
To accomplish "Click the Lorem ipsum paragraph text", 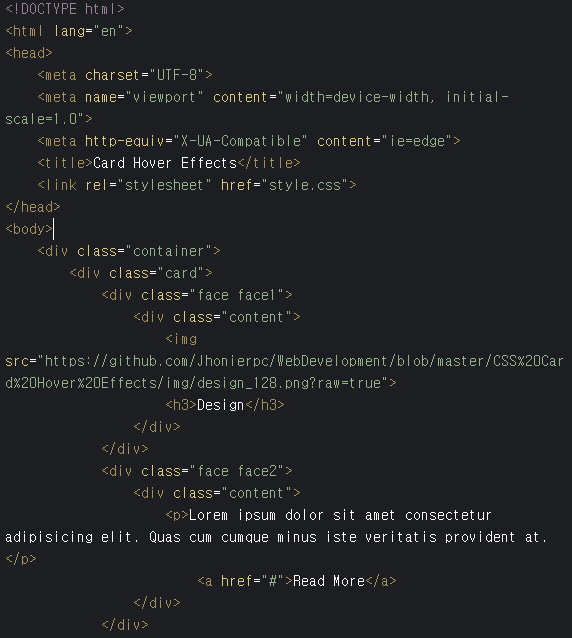I will 277,526.
